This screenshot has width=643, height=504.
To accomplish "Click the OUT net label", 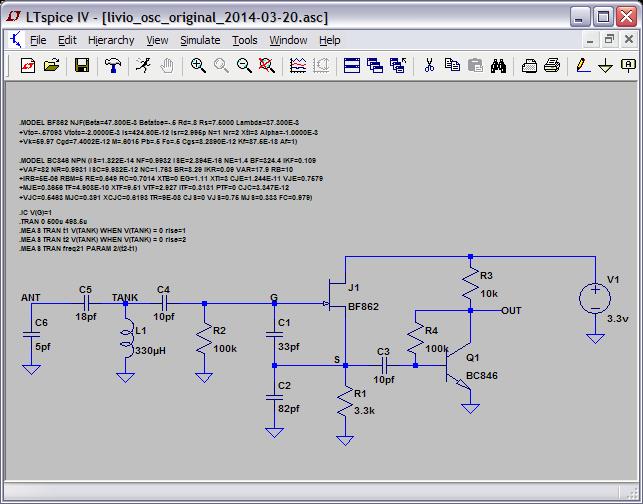I will (511, 310).
